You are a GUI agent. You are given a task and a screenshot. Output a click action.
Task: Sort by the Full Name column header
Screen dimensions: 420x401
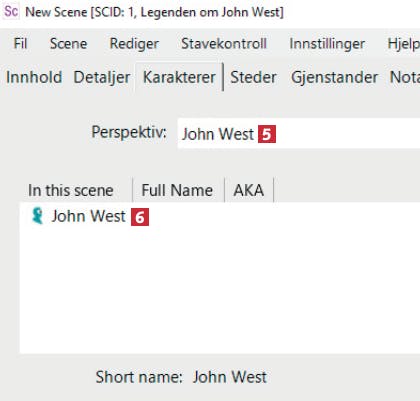click(179, 190)
